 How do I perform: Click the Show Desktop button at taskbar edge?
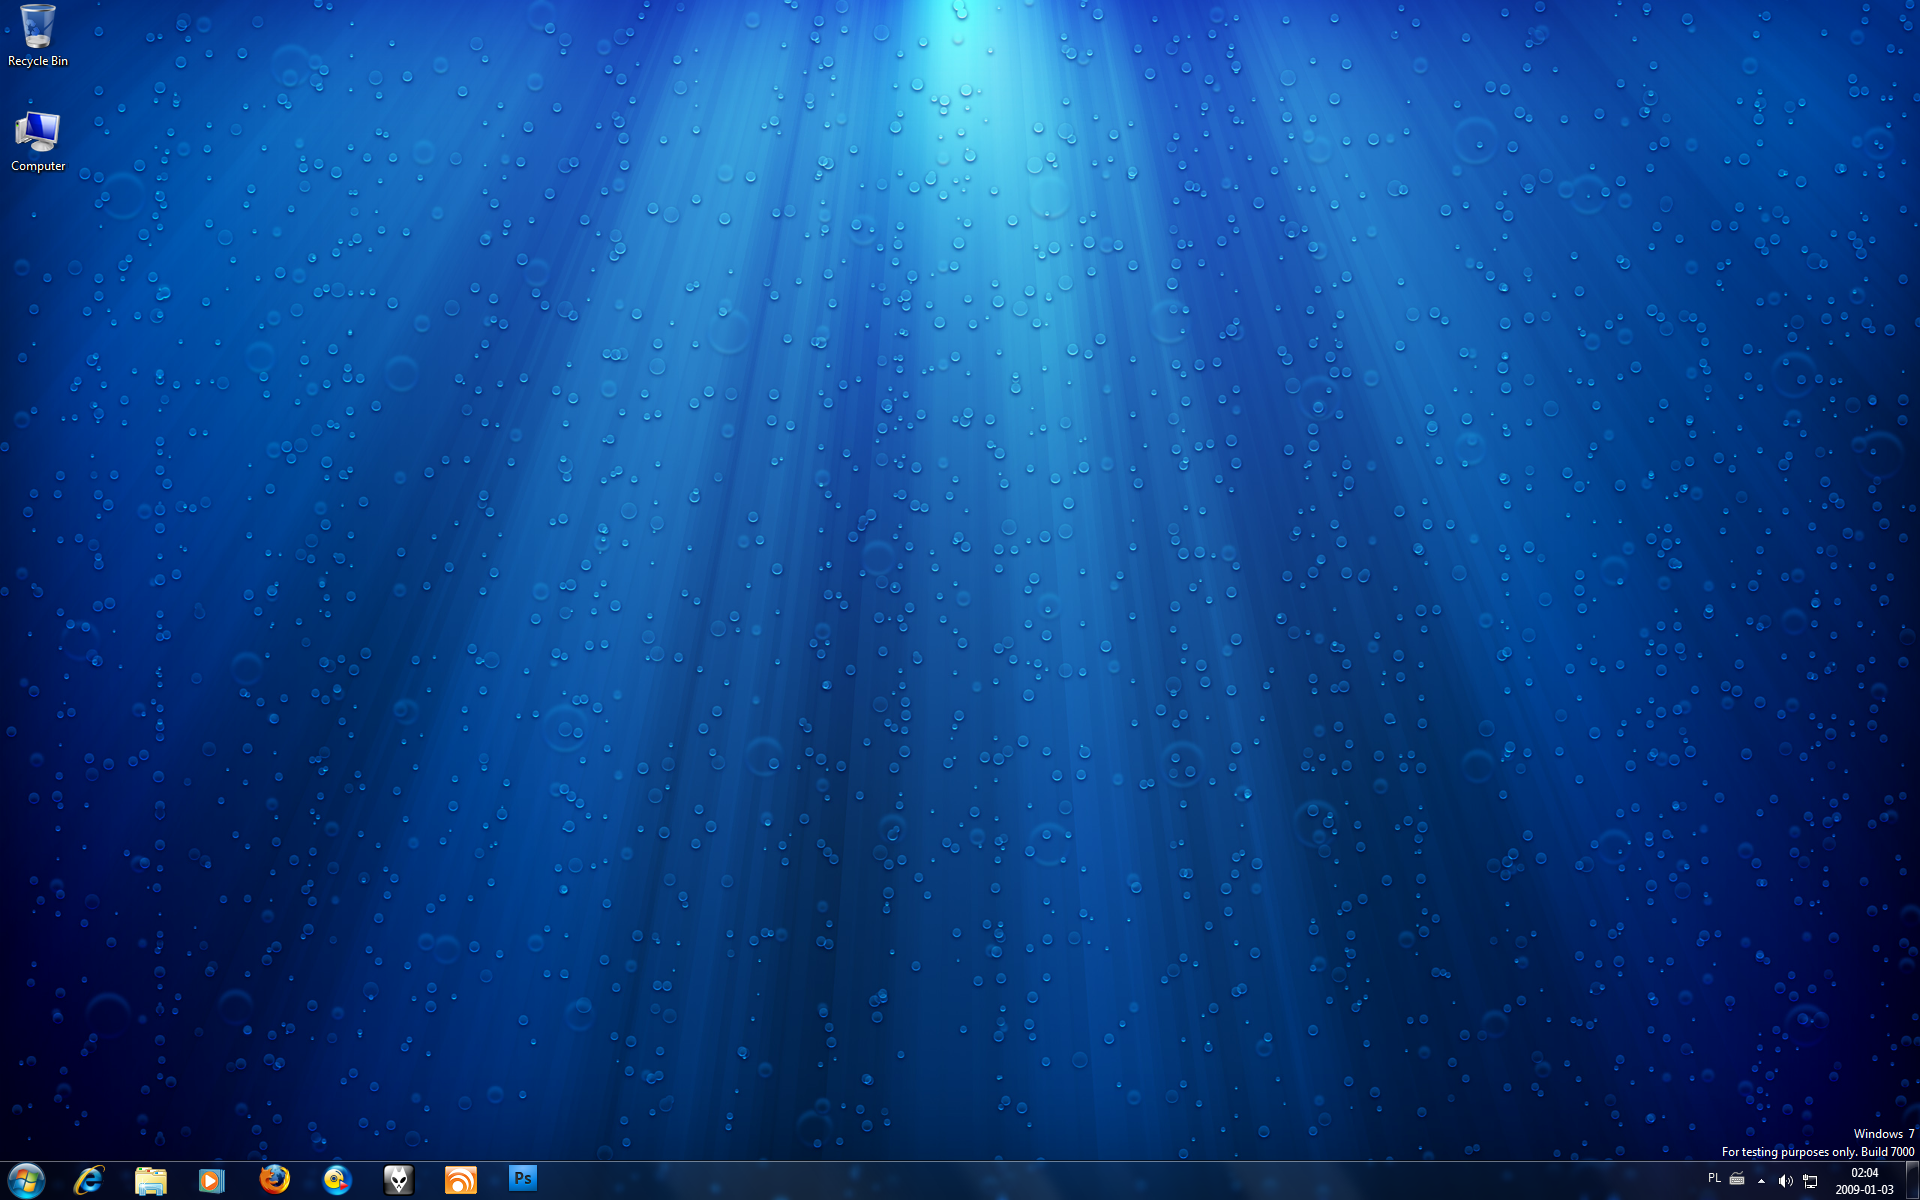pyautogui.click(x=1912, y=1181)
